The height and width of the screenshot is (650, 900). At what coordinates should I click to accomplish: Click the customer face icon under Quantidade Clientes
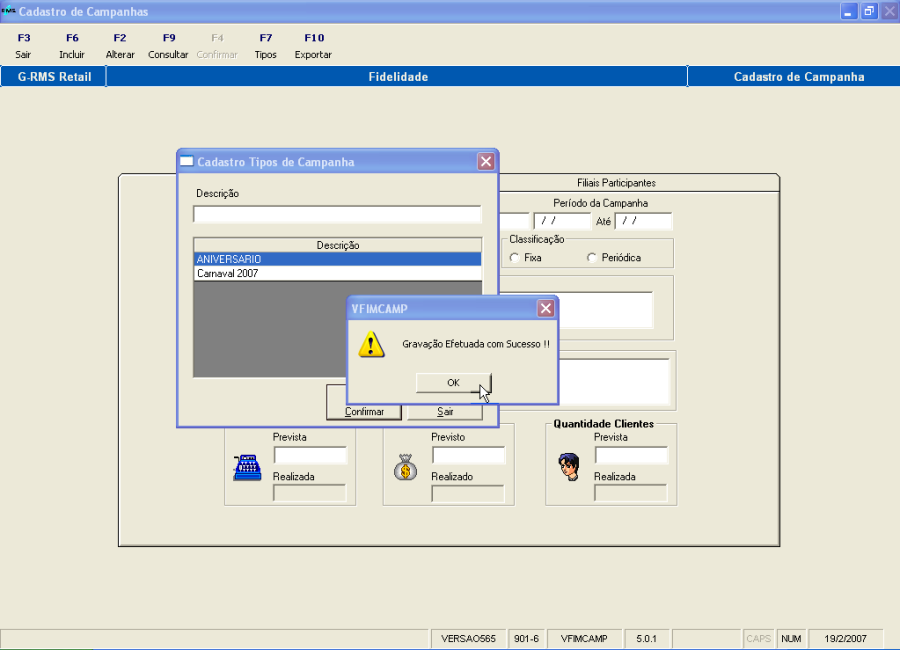[569, 466]
